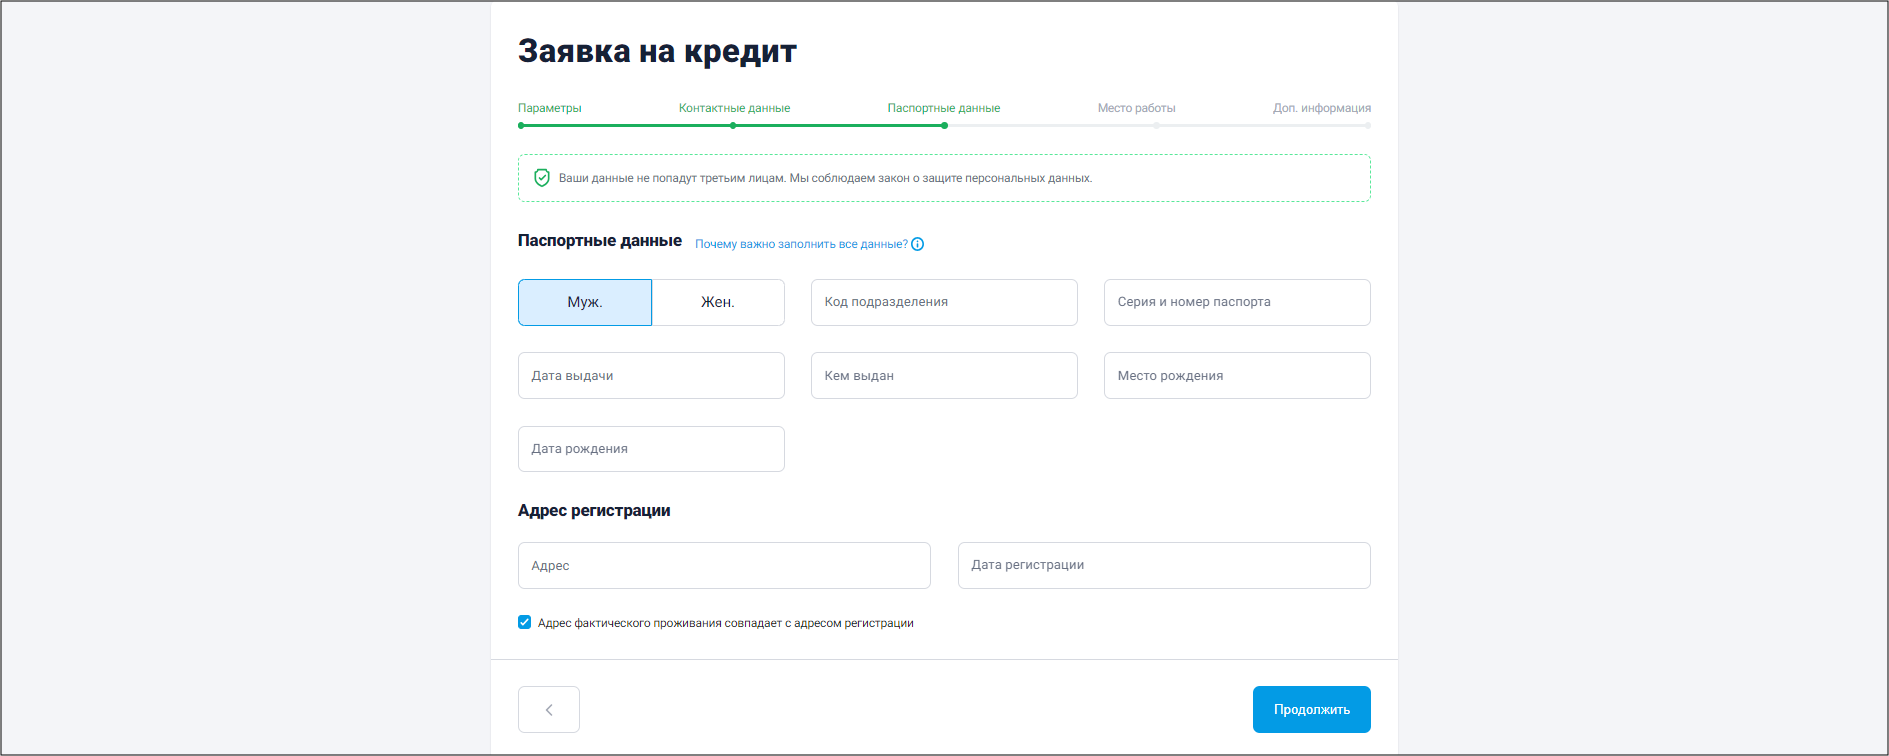Open the Доп. информация step

1322,108
